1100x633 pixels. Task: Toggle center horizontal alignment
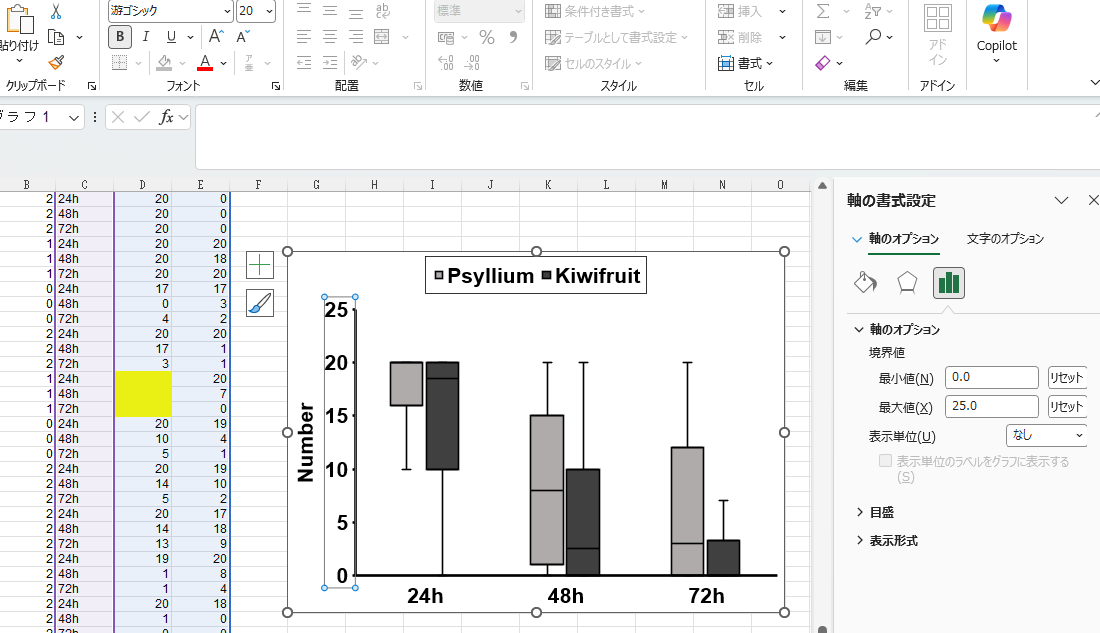point(330,36)
